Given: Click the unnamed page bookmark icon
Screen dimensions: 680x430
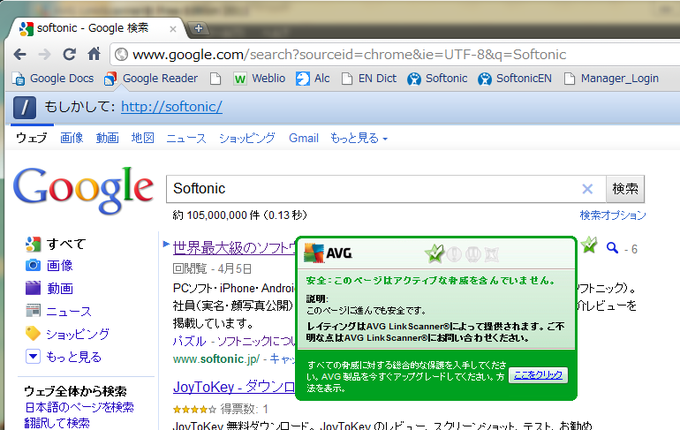Looking at the screenshot, I should [215, 78].
